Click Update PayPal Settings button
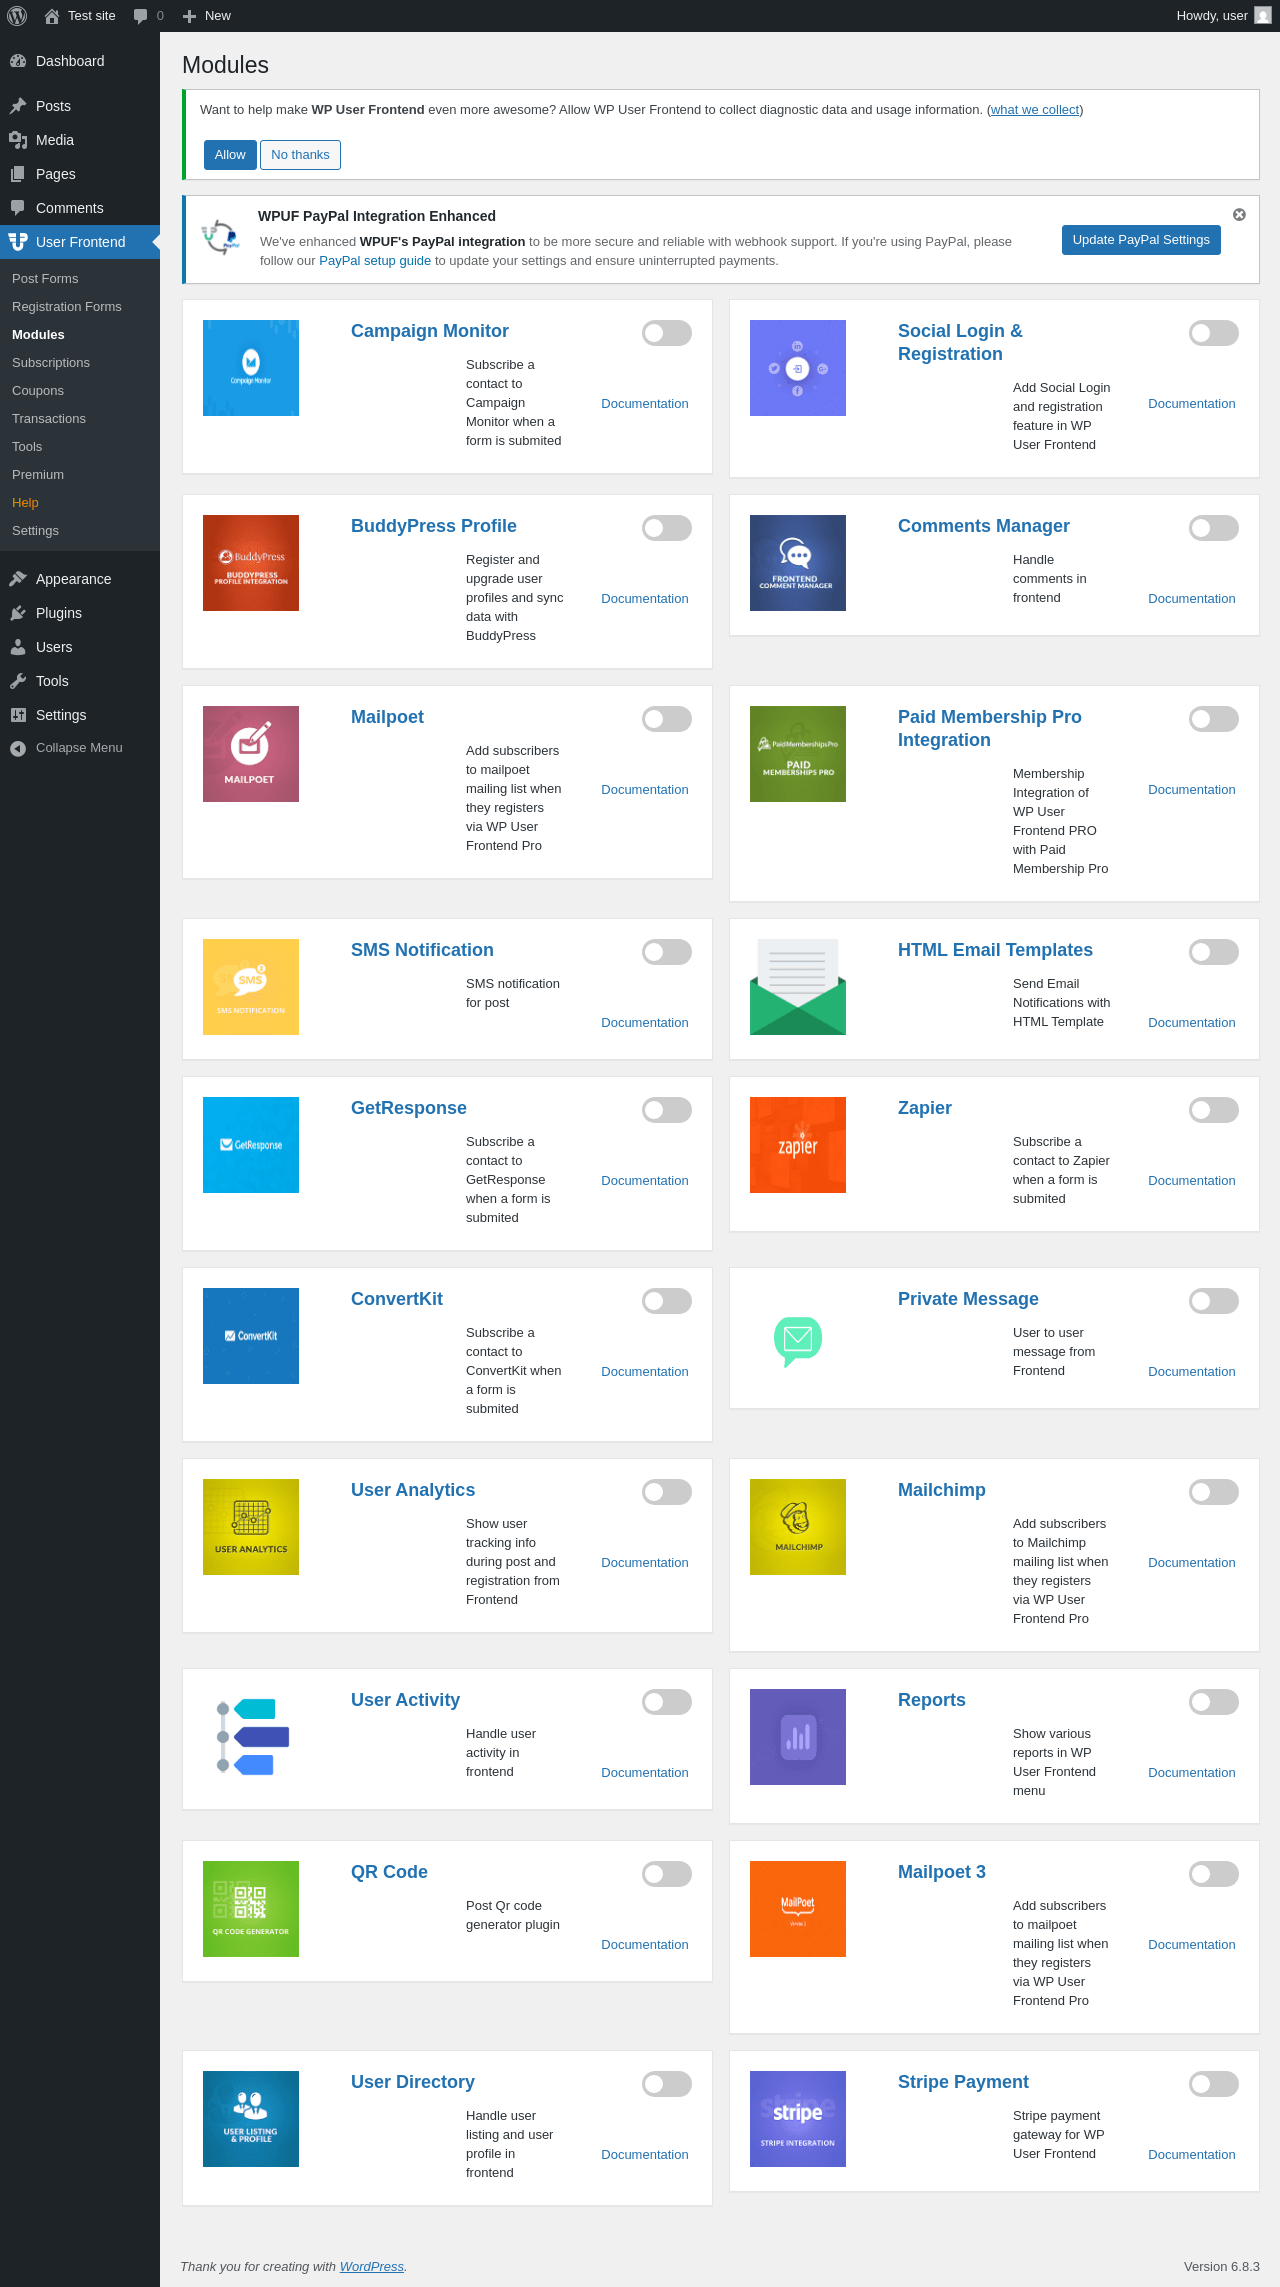The image size is (1280, 2287). pyautogui.click(x=1141, y=240)
